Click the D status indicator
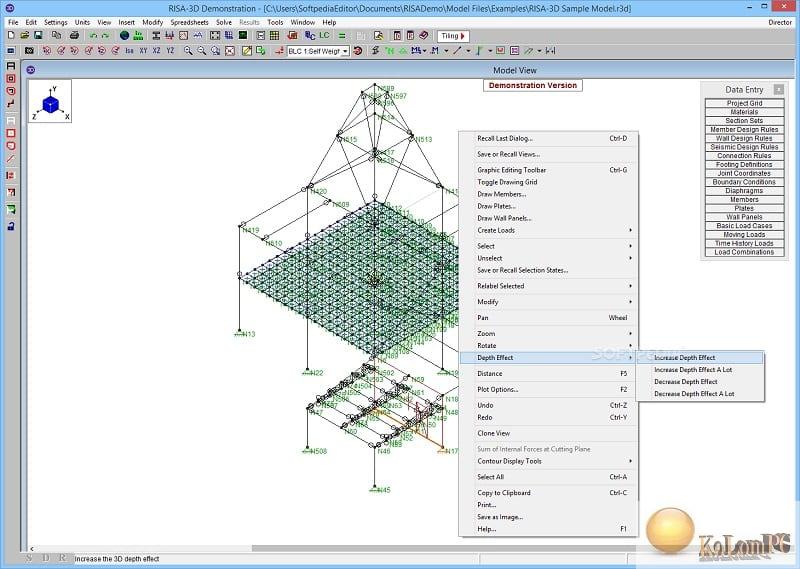This screenshot has width=800, height=569. pos(46,558)
